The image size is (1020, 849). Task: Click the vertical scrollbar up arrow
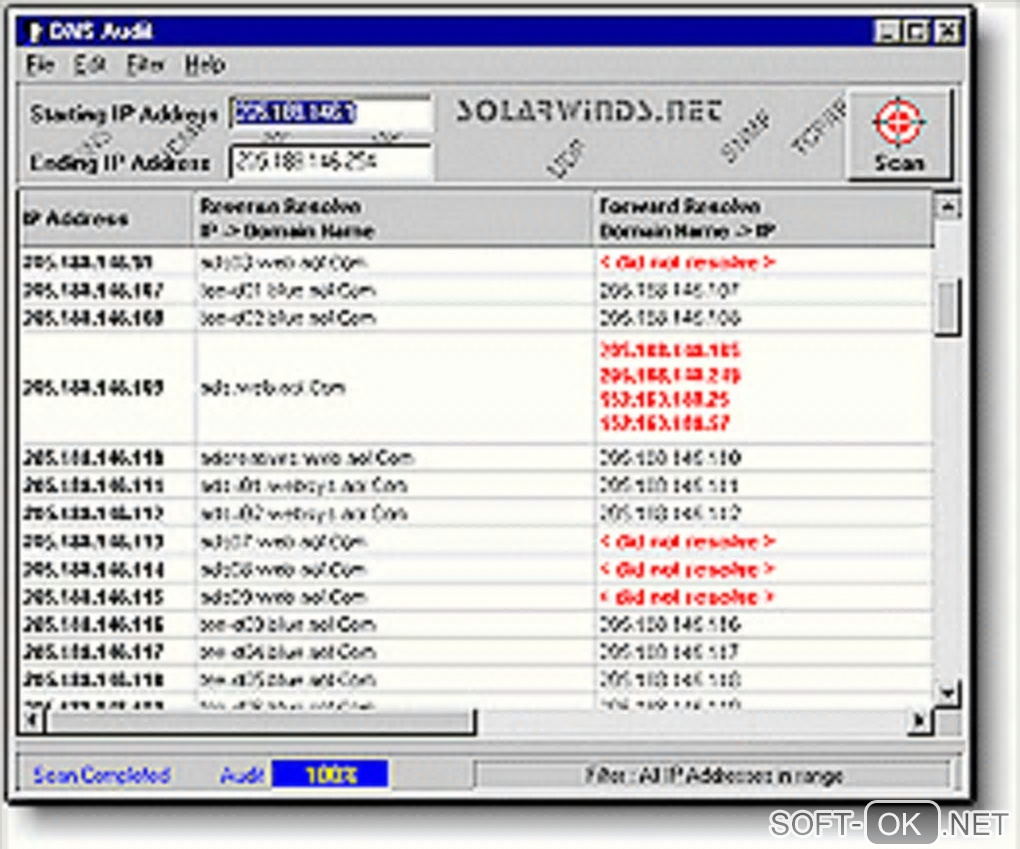click(x=948, y=207)
